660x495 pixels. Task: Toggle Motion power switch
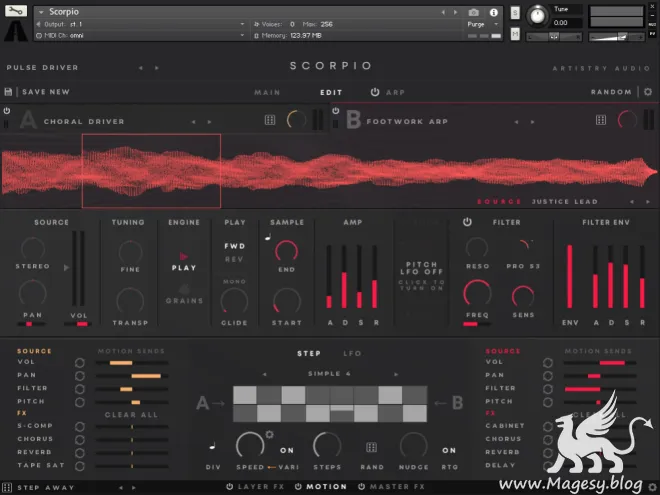(298, 487)
